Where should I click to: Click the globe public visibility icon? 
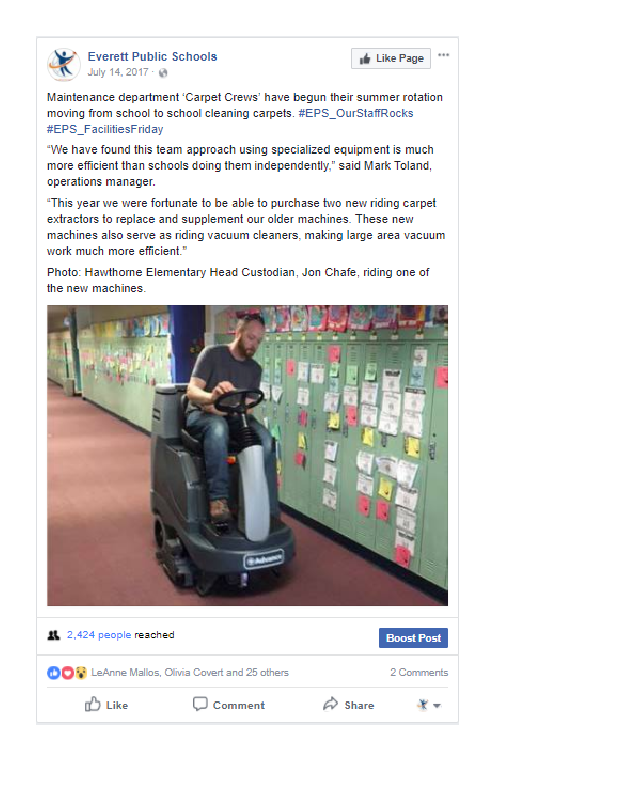coord(163,73)
